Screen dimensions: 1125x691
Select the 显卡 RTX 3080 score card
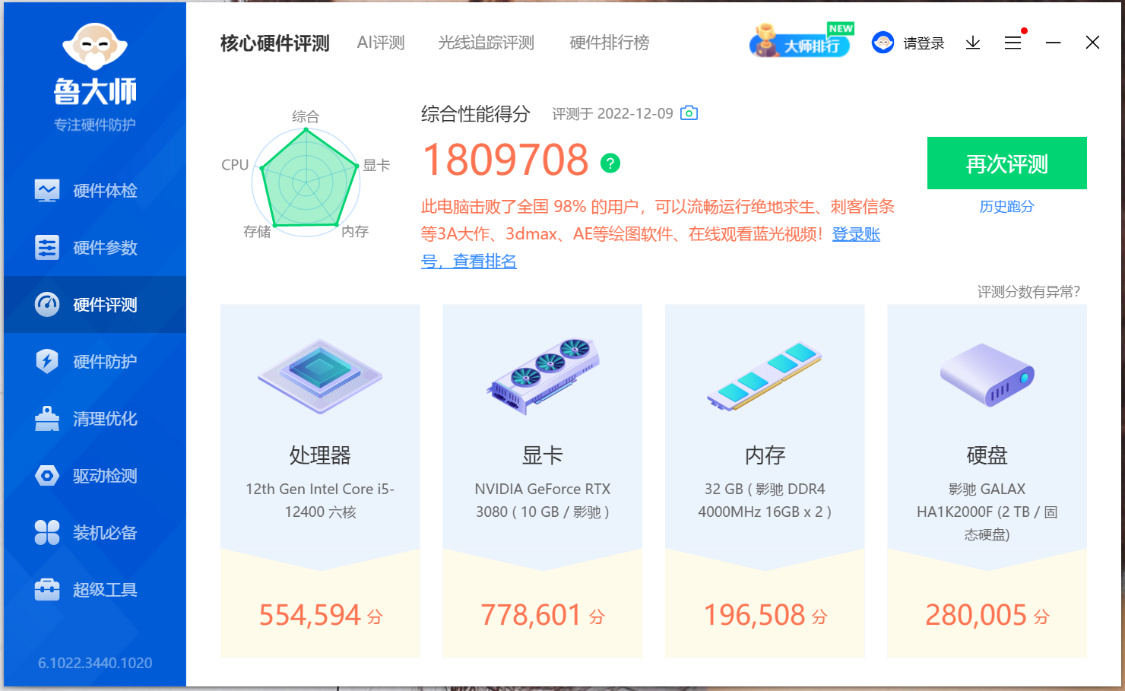(x=542, y=481)
